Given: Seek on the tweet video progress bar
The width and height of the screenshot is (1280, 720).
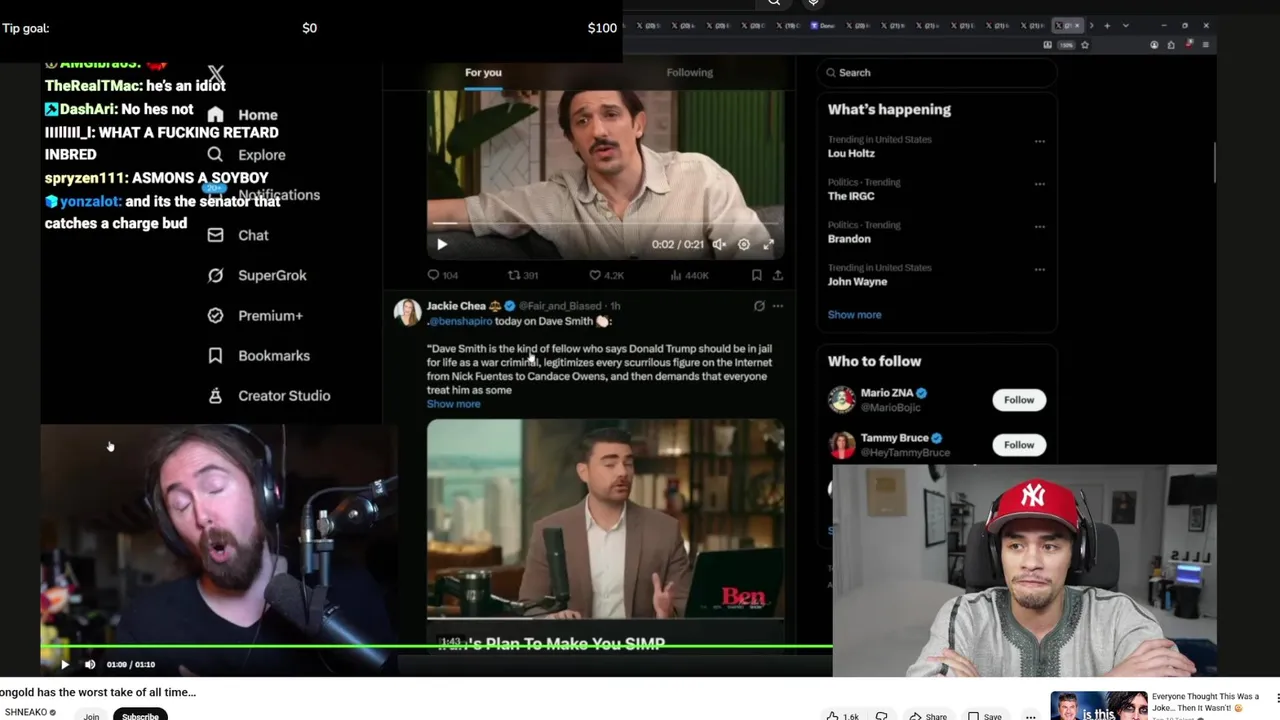Looking at the screenshot, I should pyautogui.click(x=606, y=224).
